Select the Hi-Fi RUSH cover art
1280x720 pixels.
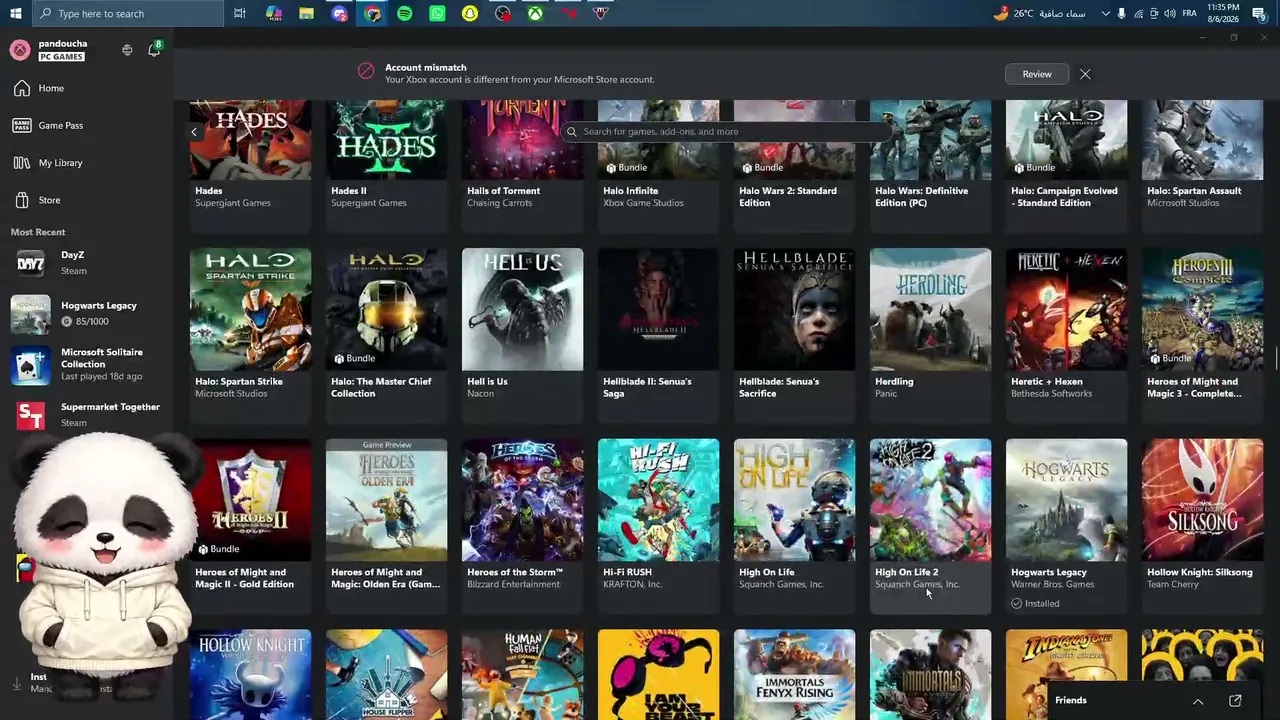point(658,500)
